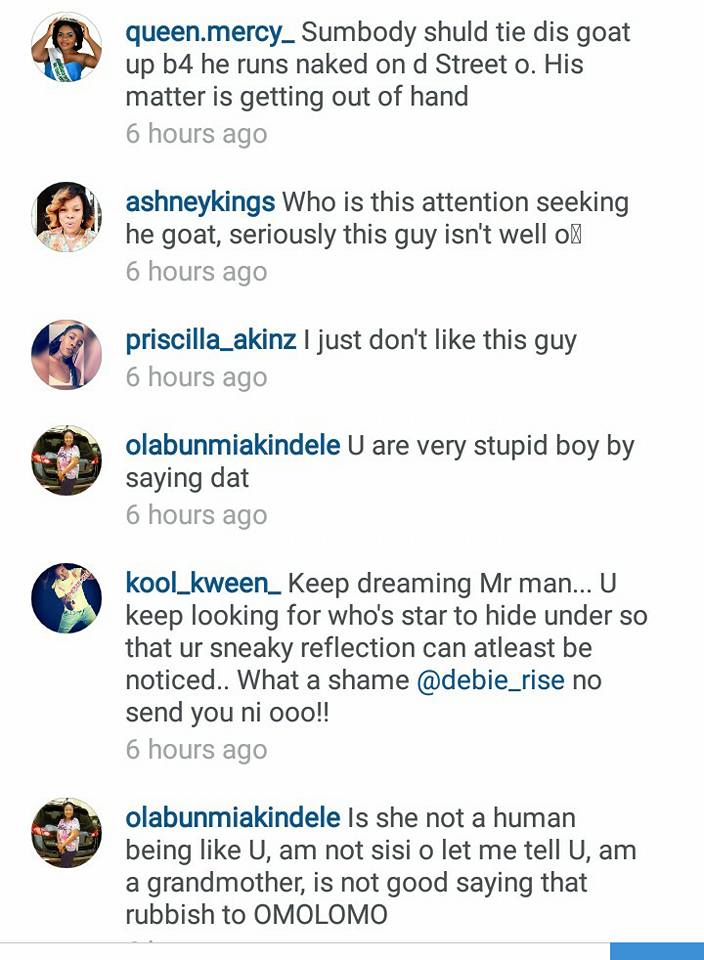Tap timestamp under queen.mercy_ comment
Screen dimensions: 704x960
196,134
